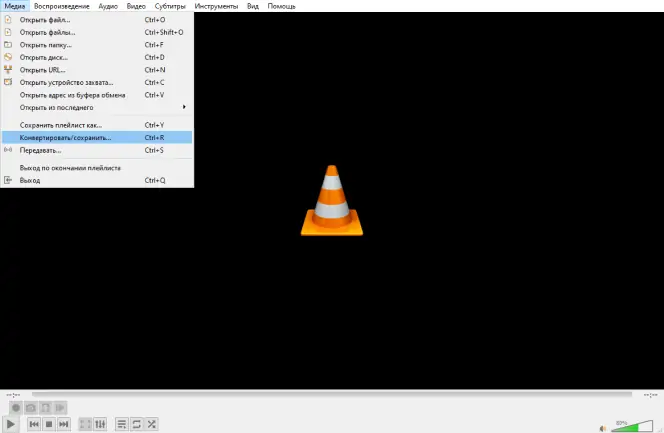The width and height of the screenshot is (664, 433).
Task: Click the stream broadcast icon
Action: point(8,150)
